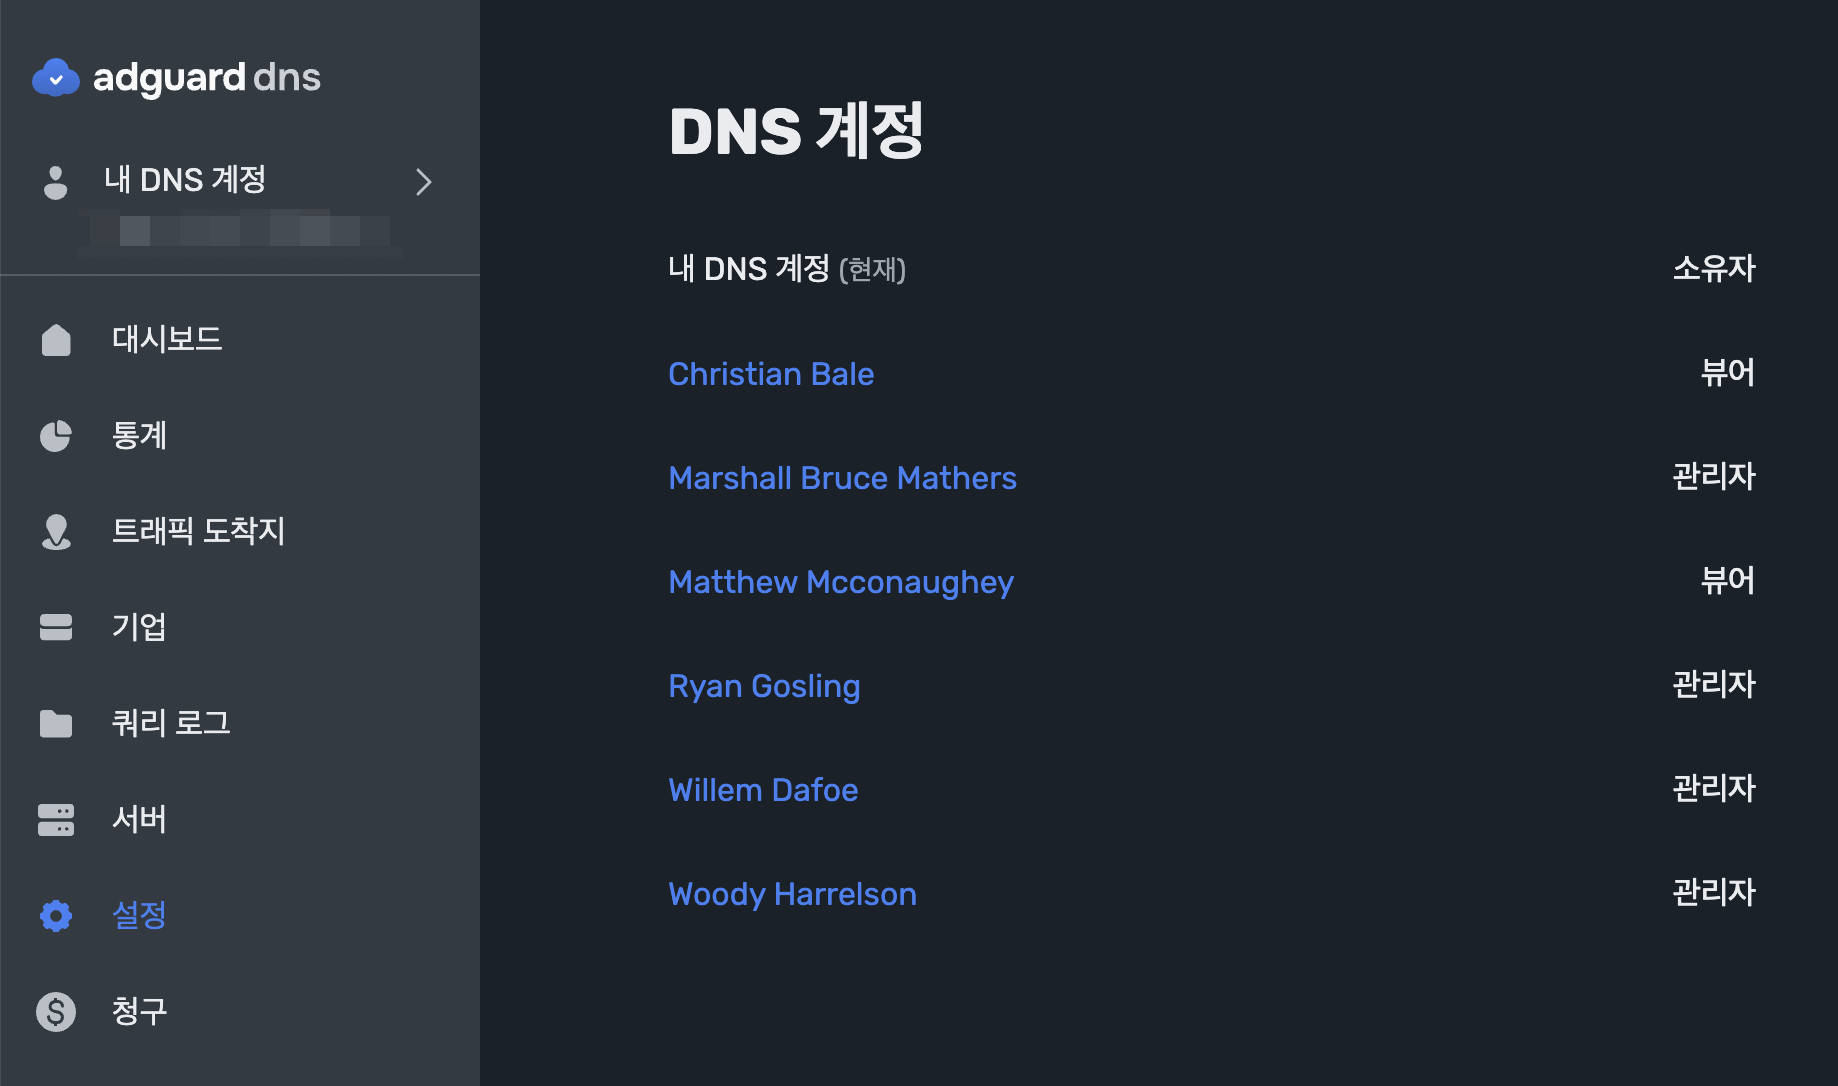Click the AdGuard DNS cloud logo
The height and width of the screenshot is (1086, 1838).
coord(56,77)
